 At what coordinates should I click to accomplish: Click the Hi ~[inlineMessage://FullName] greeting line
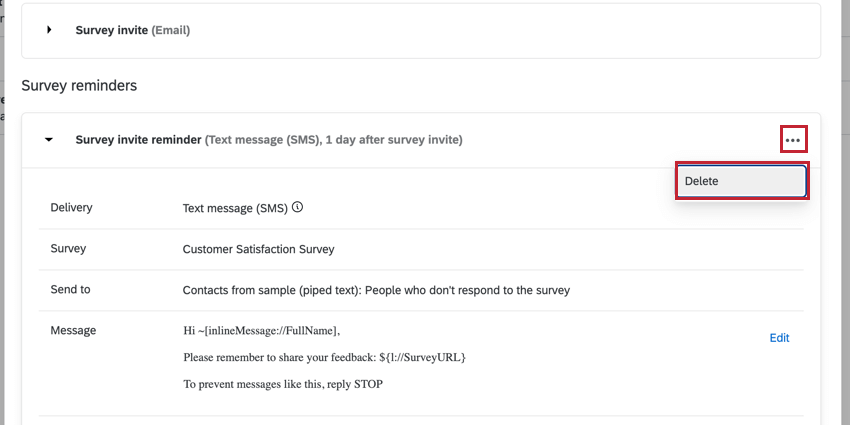pyautogui.click(x=262, y=330)
